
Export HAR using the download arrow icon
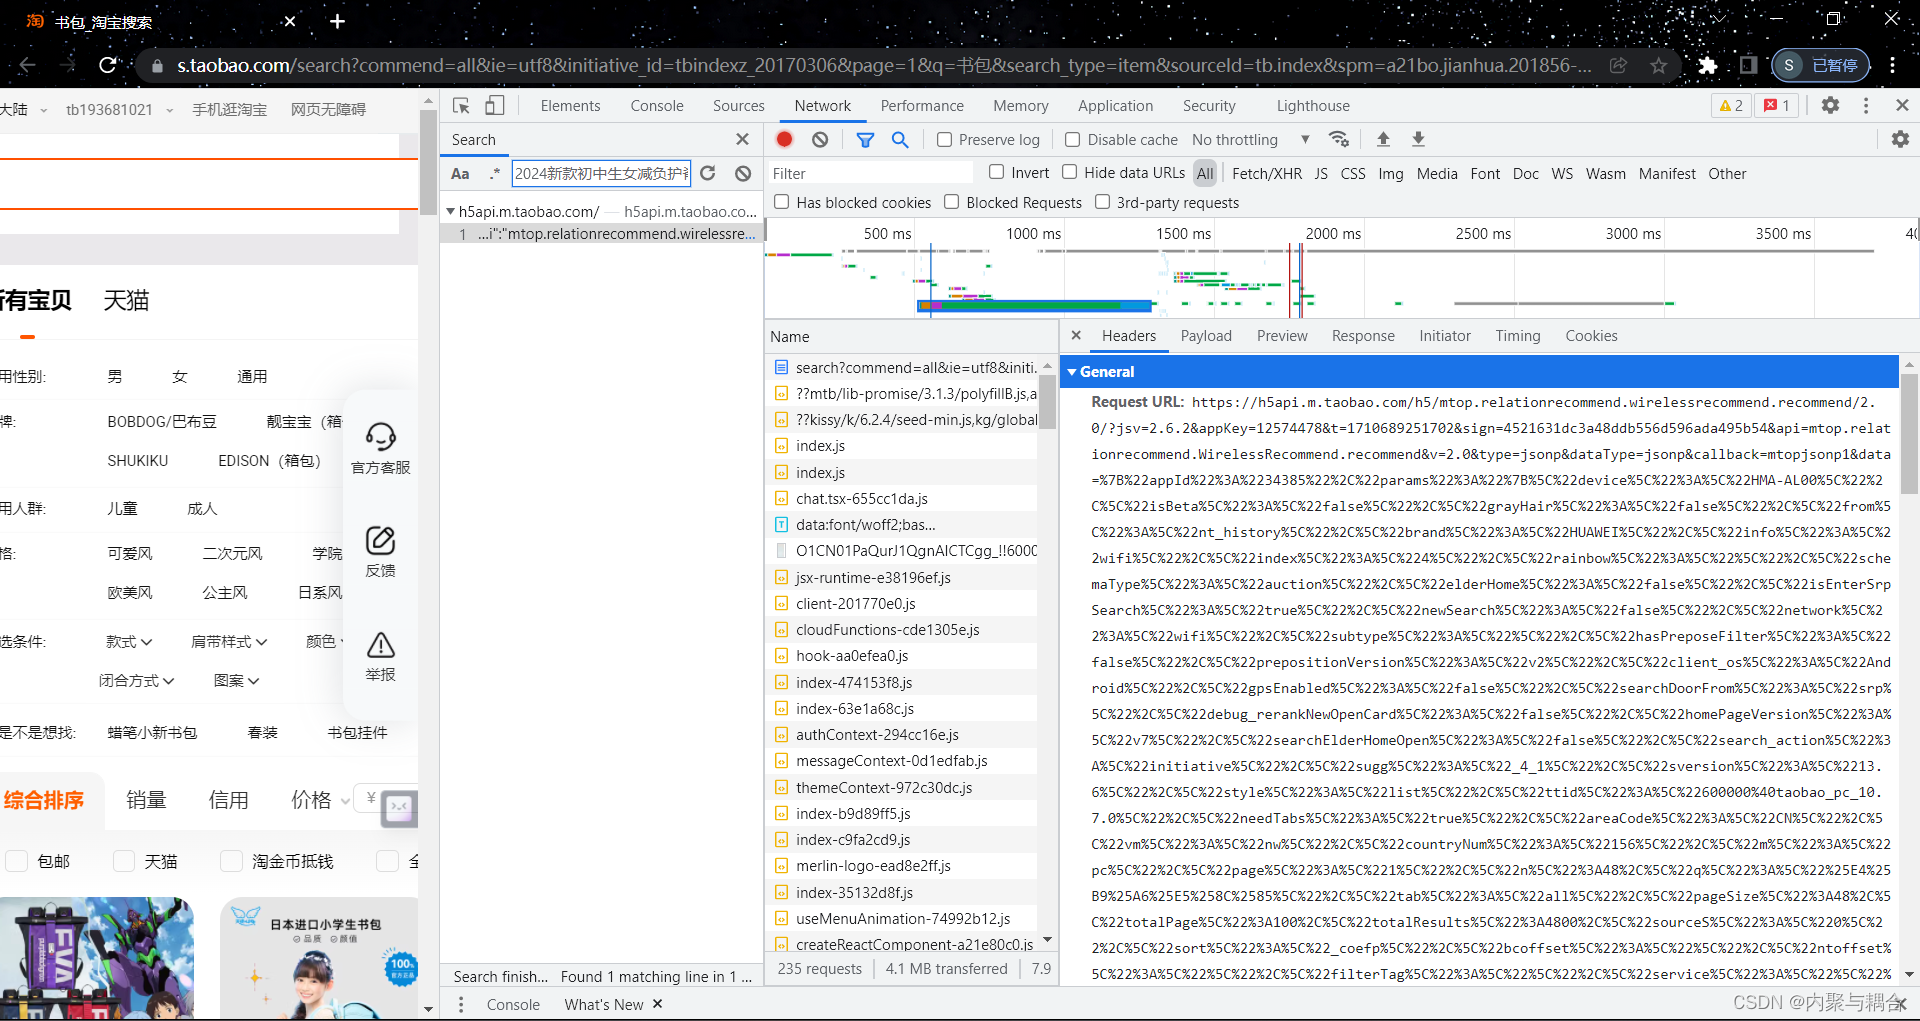[x=1418, y=139]
